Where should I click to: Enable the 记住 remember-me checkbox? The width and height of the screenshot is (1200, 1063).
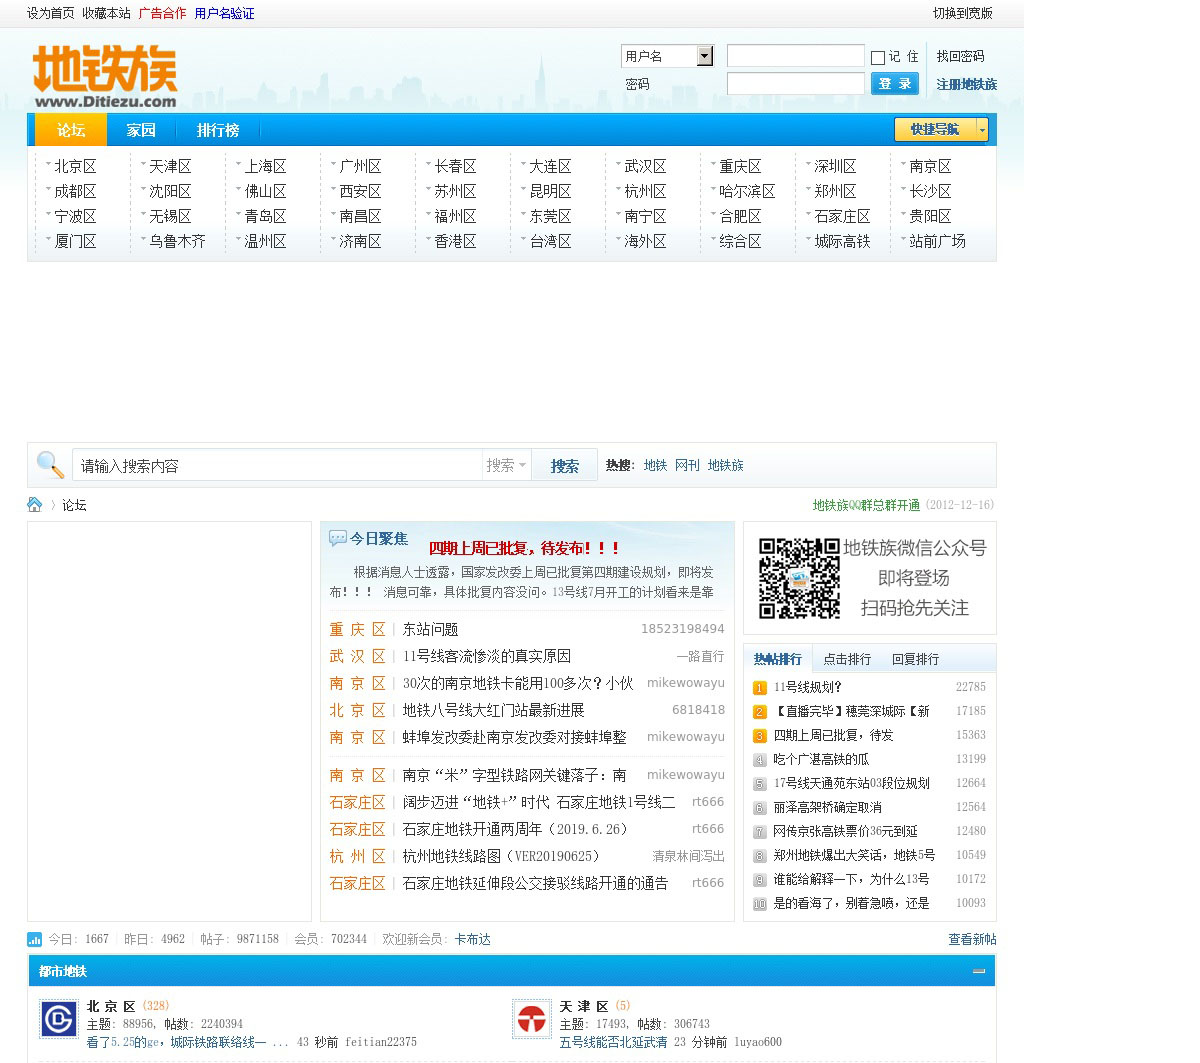click(x=878, y=58)
